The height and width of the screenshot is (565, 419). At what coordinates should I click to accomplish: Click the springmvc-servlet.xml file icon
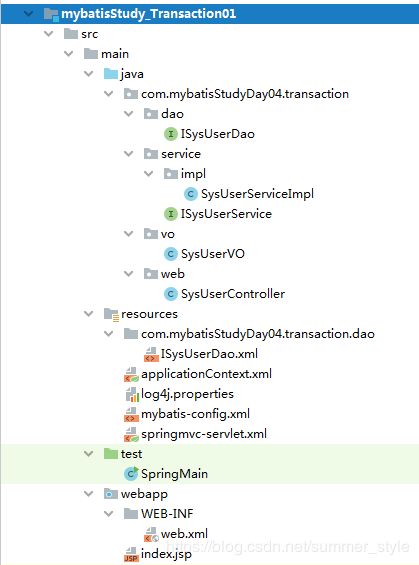tap(132, 435)
